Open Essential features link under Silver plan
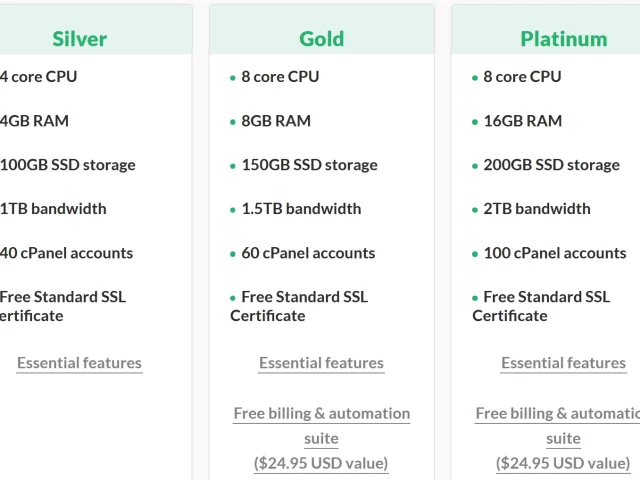This screenshot has height=480, width=640. point(79,363)
